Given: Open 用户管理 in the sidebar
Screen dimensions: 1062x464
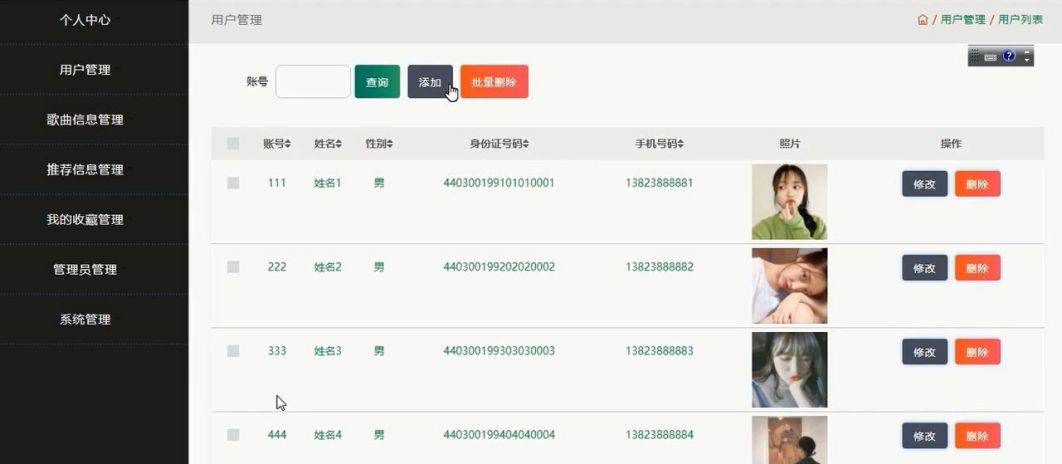Looking at the screenshot, I should (x=85, y=70).
